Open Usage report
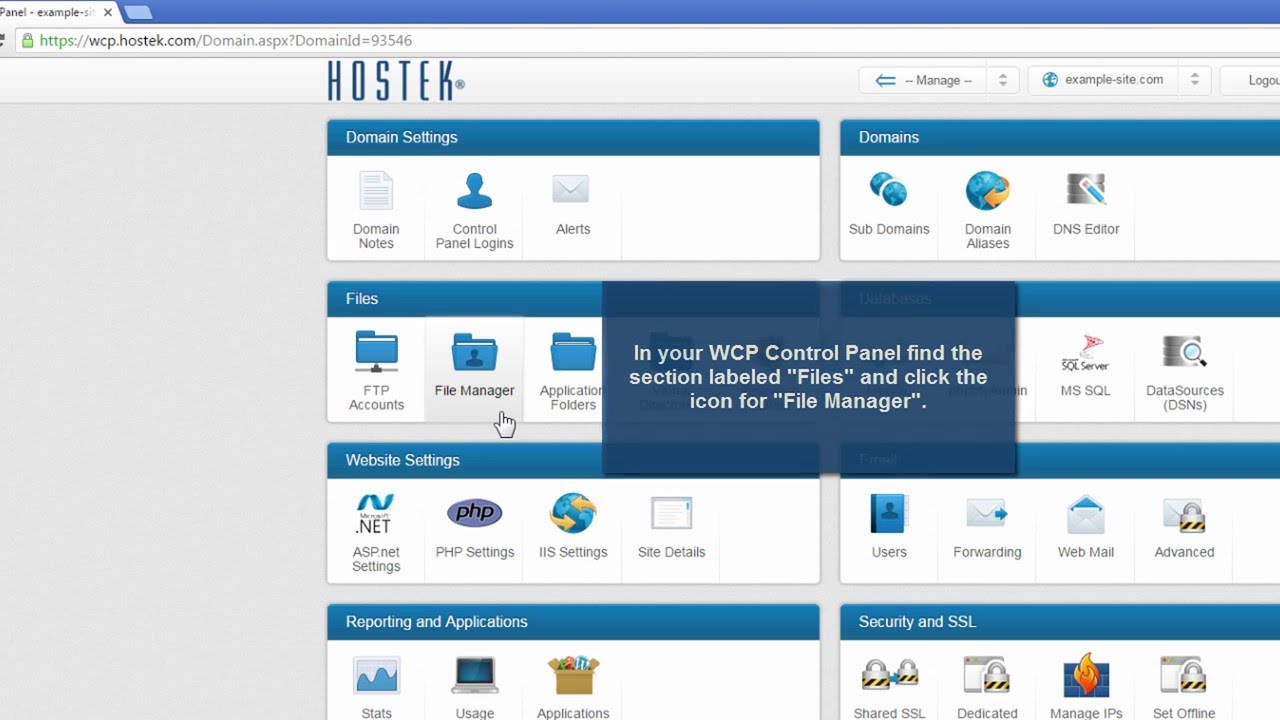The height and width of the screenshot is (720, 1280). (474, 688)
